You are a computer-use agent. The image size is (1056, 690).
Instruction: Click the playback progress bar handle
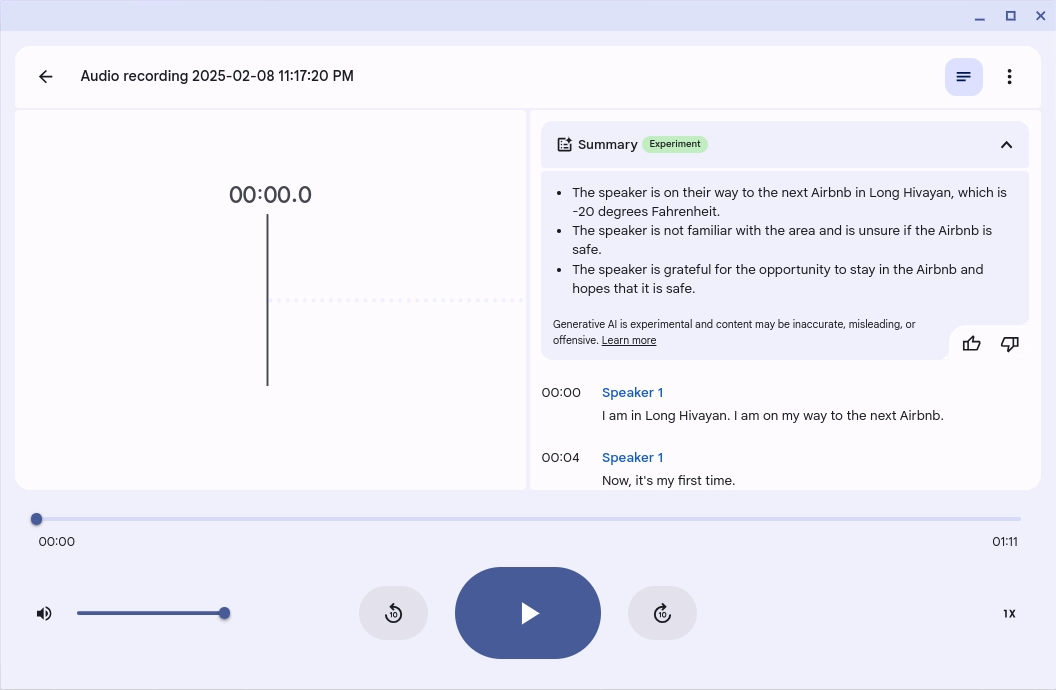(x=37, y=519)
